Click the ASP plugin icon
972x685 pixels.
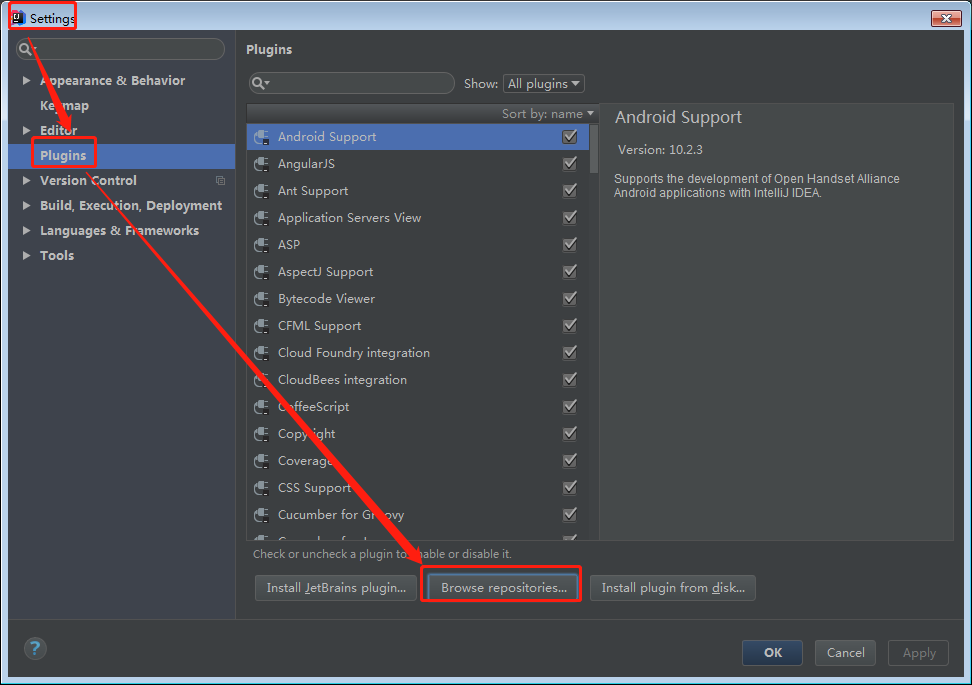261,245
